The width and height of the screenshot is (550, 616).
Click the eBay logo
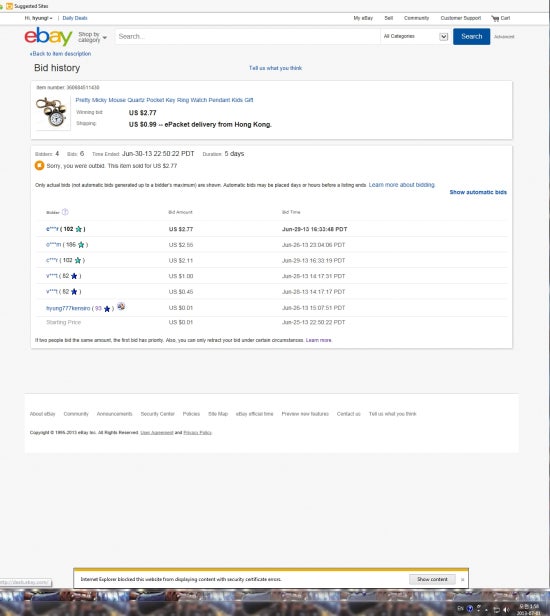click(48, 36)
